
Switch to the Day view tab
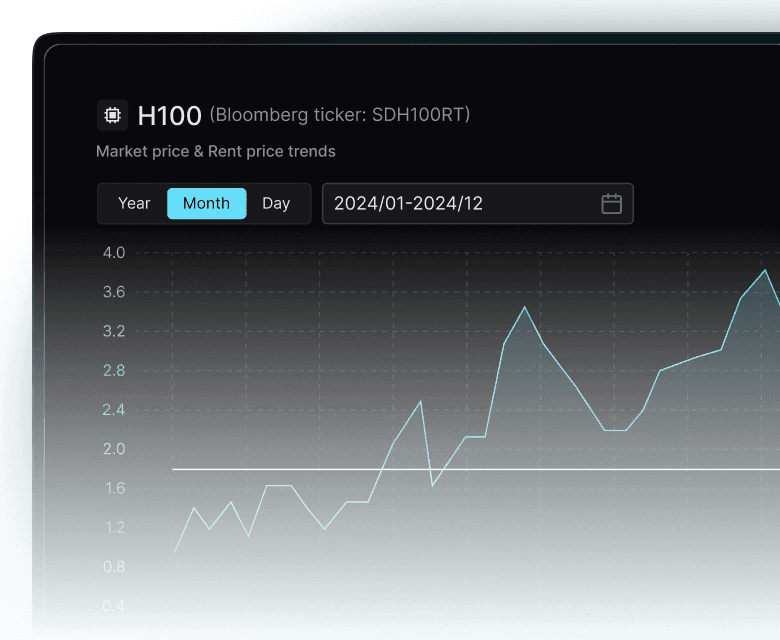276,203
